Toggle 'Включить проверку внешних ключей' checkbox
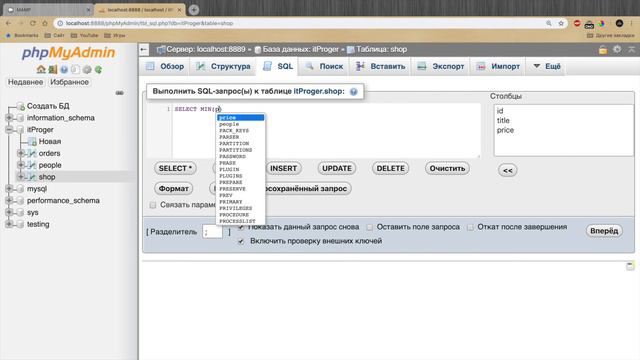Image resolution: width=640 pixels, height=360 pixels. (x=241, y=241)
